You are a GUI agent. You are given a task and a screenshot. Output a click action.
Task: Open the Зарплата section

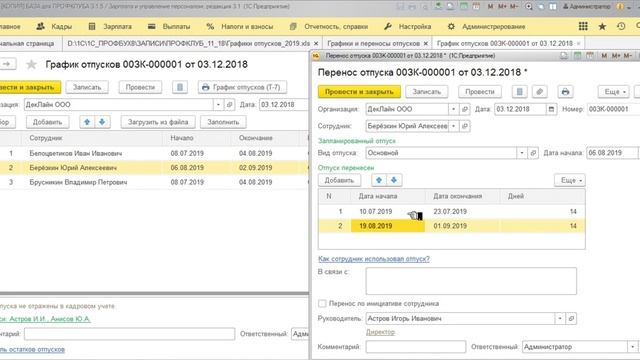[x=110, y=27]
